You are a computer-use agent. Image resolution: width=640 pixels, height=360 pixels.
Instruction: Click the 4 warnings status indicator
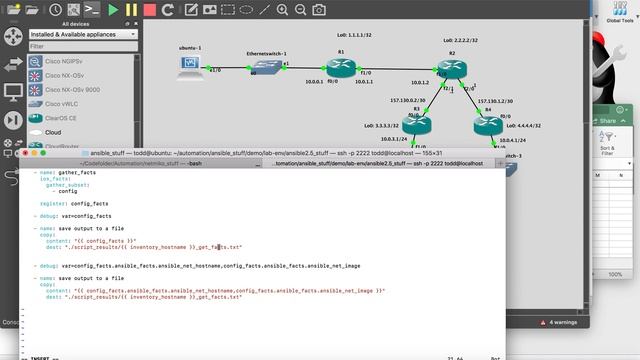[558, 322]
